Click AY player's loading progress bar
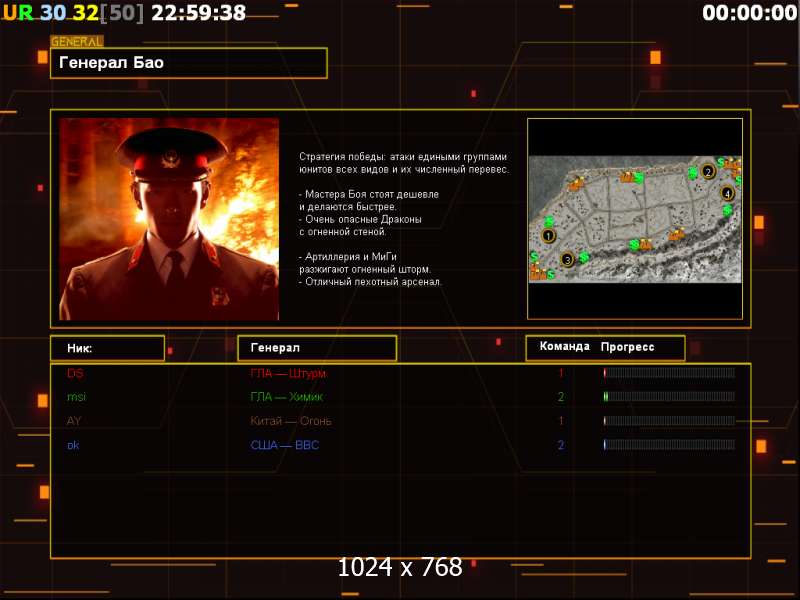The width and height of the screenshot is (800, 600). pos(669,421)
